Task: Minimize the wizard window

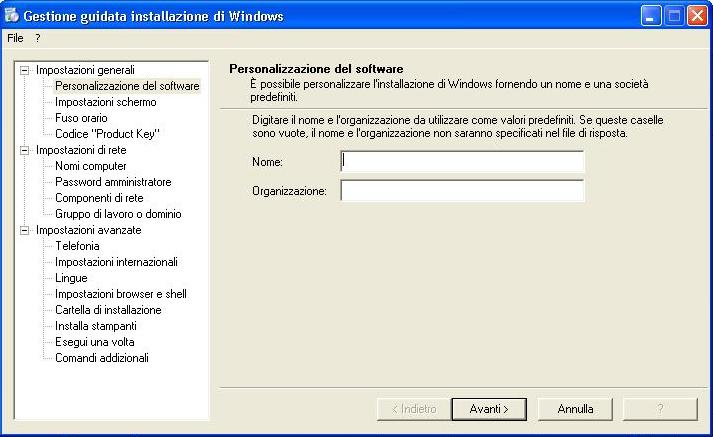Action: pyautogui.click(x=651, y=16)
